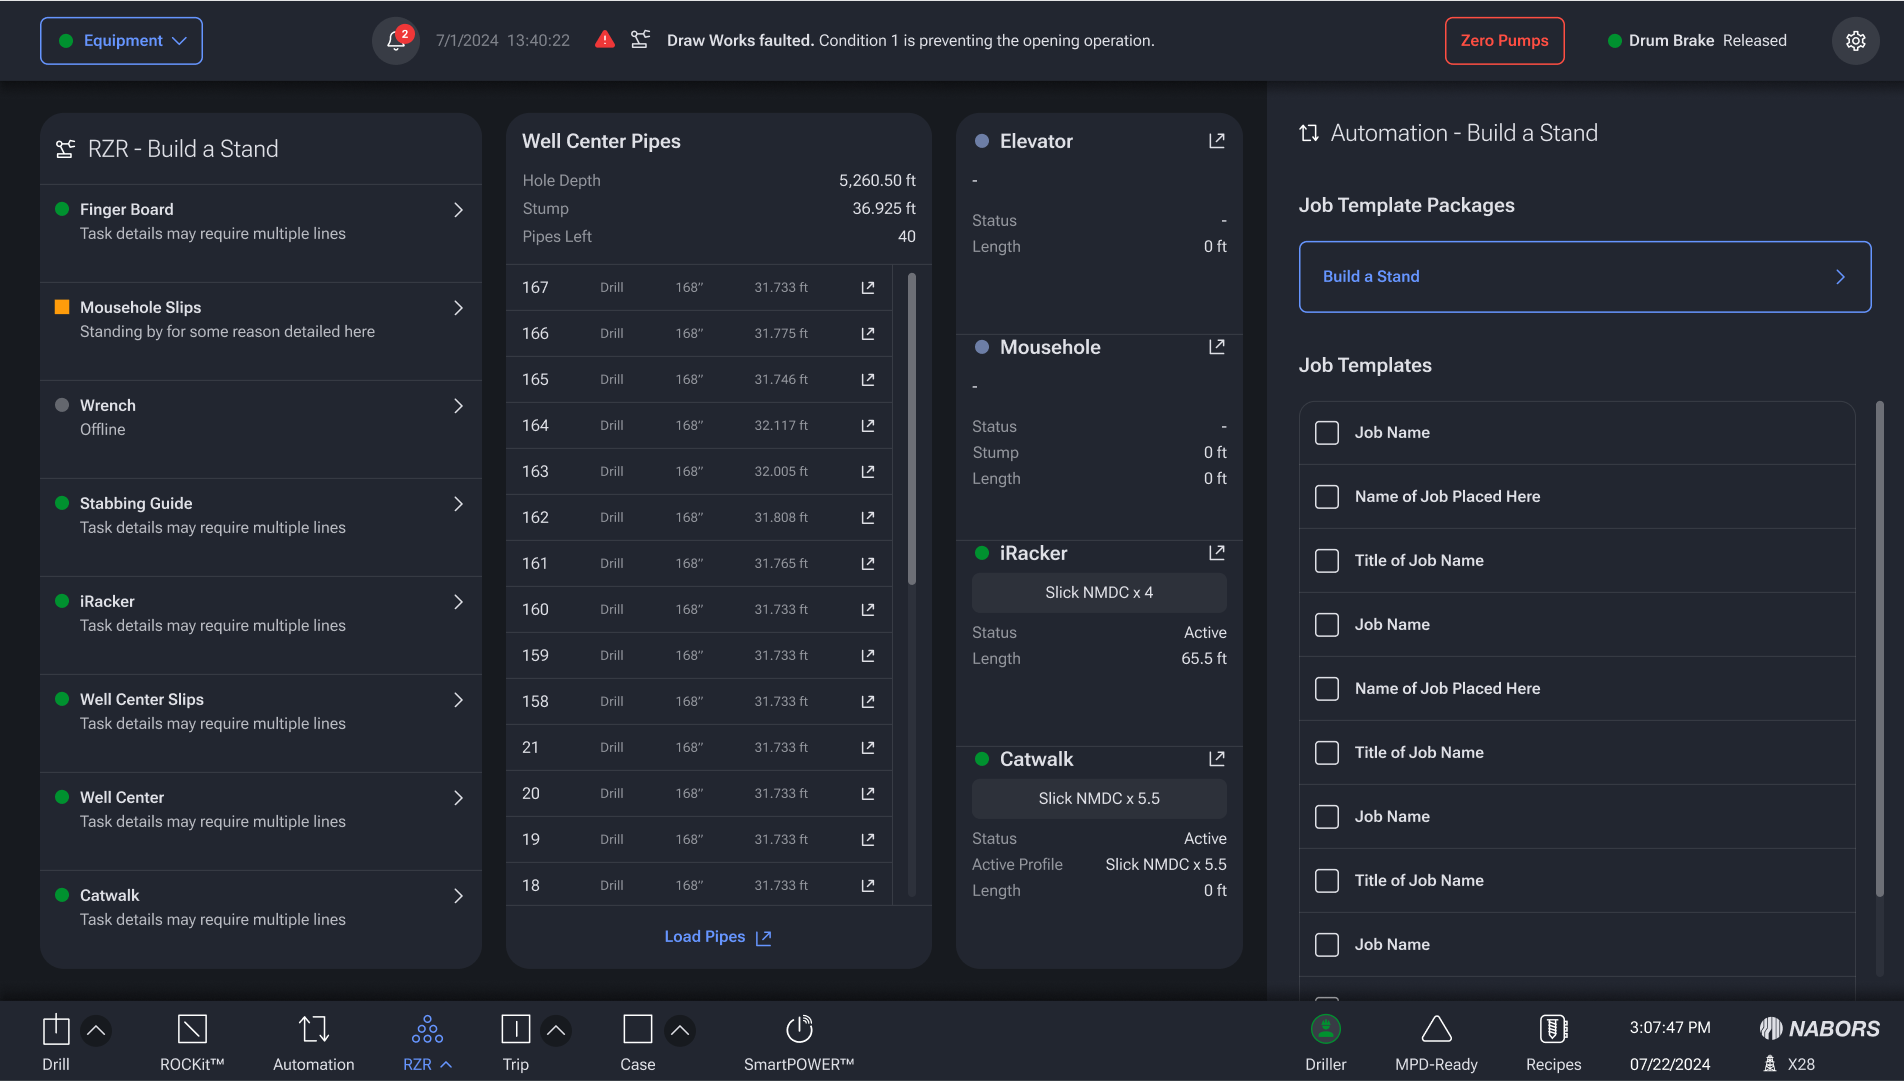The height and width of the screenshot is (1081, 1904).
Task: Click the Driller user icon
Action: (1326, 1029)
